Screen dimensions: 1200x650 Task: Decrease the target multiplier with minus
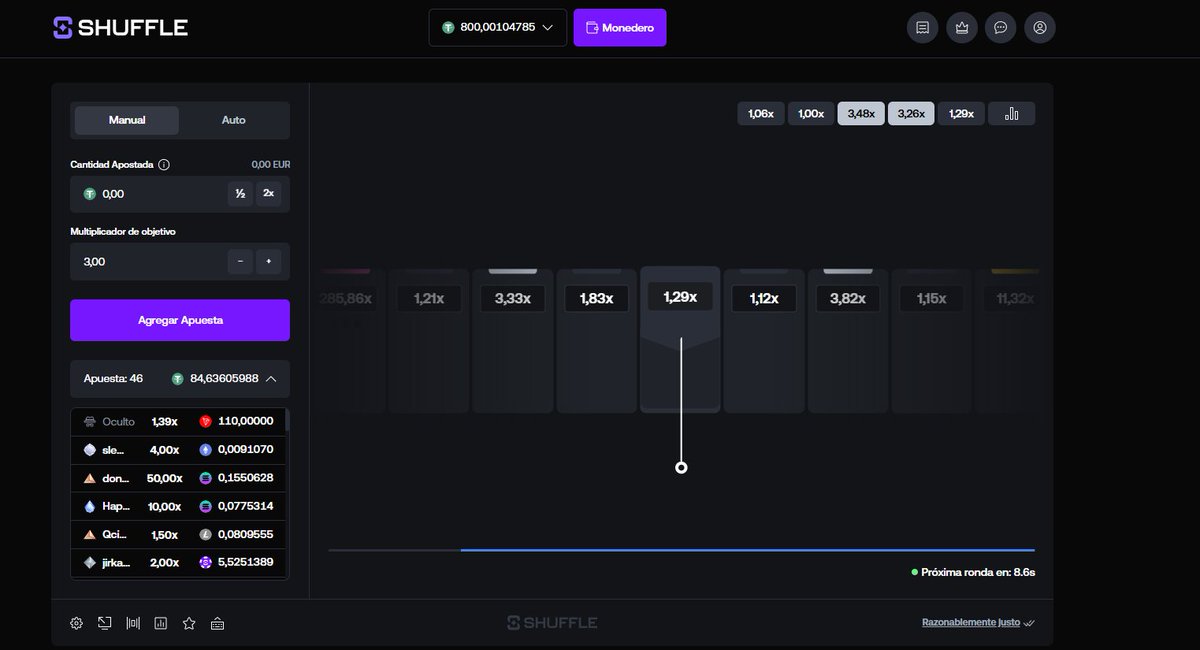tap(240, 262)
